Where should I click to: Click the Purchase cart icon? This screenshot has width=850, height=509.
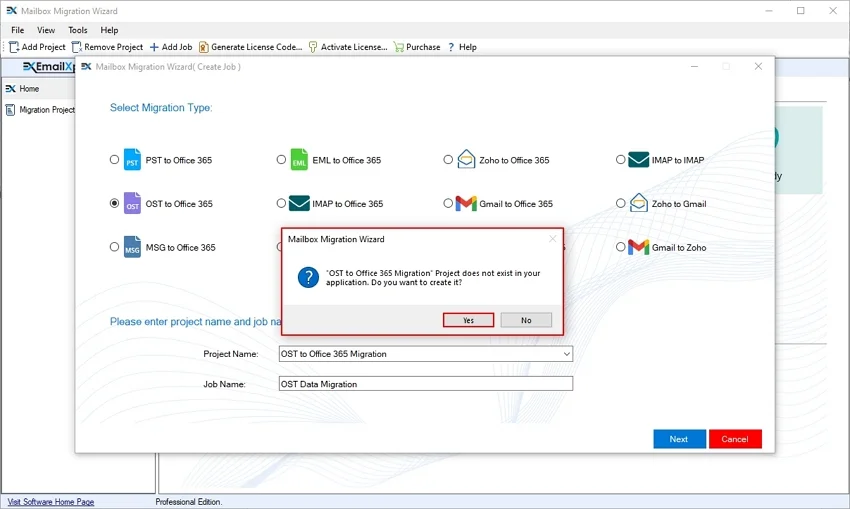point(399,47)
